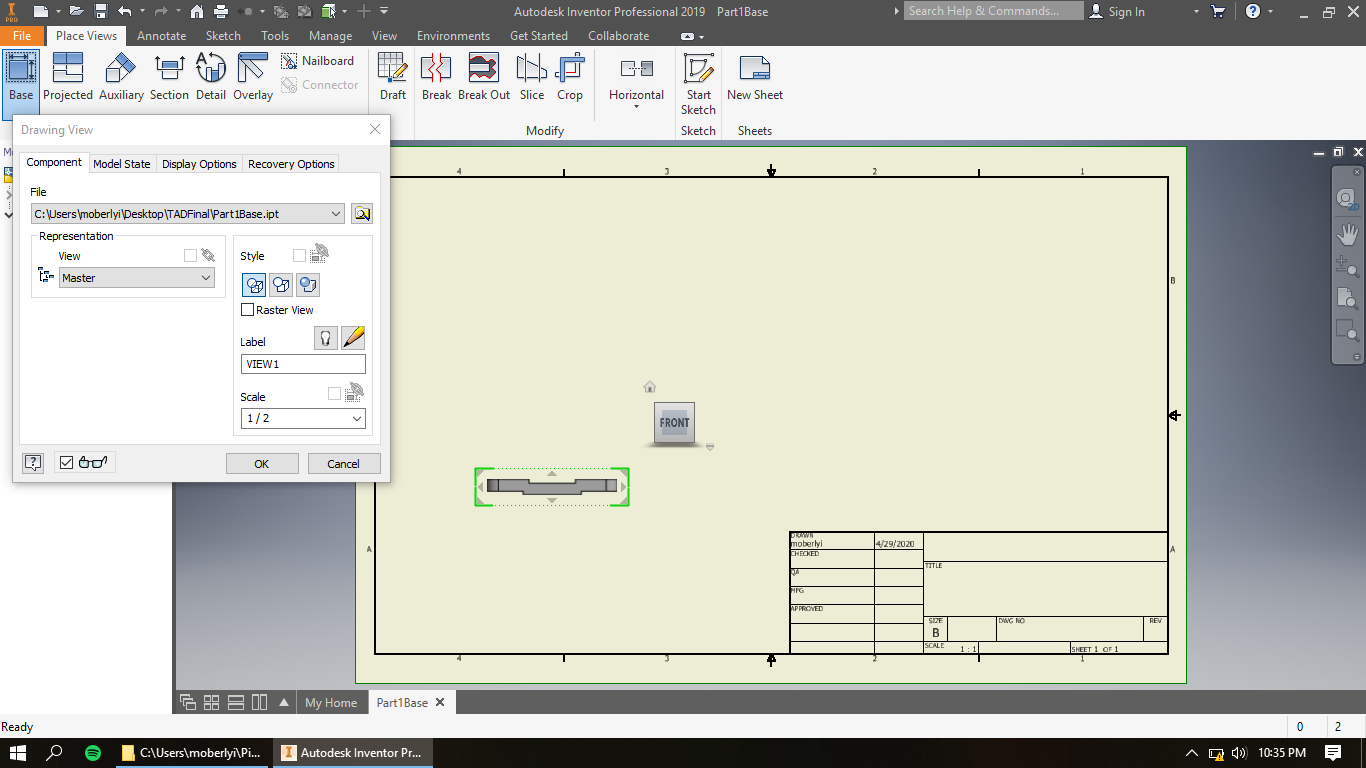The width and height of the screenshot is (1366, 768).
Task: Switch to the Model State tab
Action: tap(122, 164)
